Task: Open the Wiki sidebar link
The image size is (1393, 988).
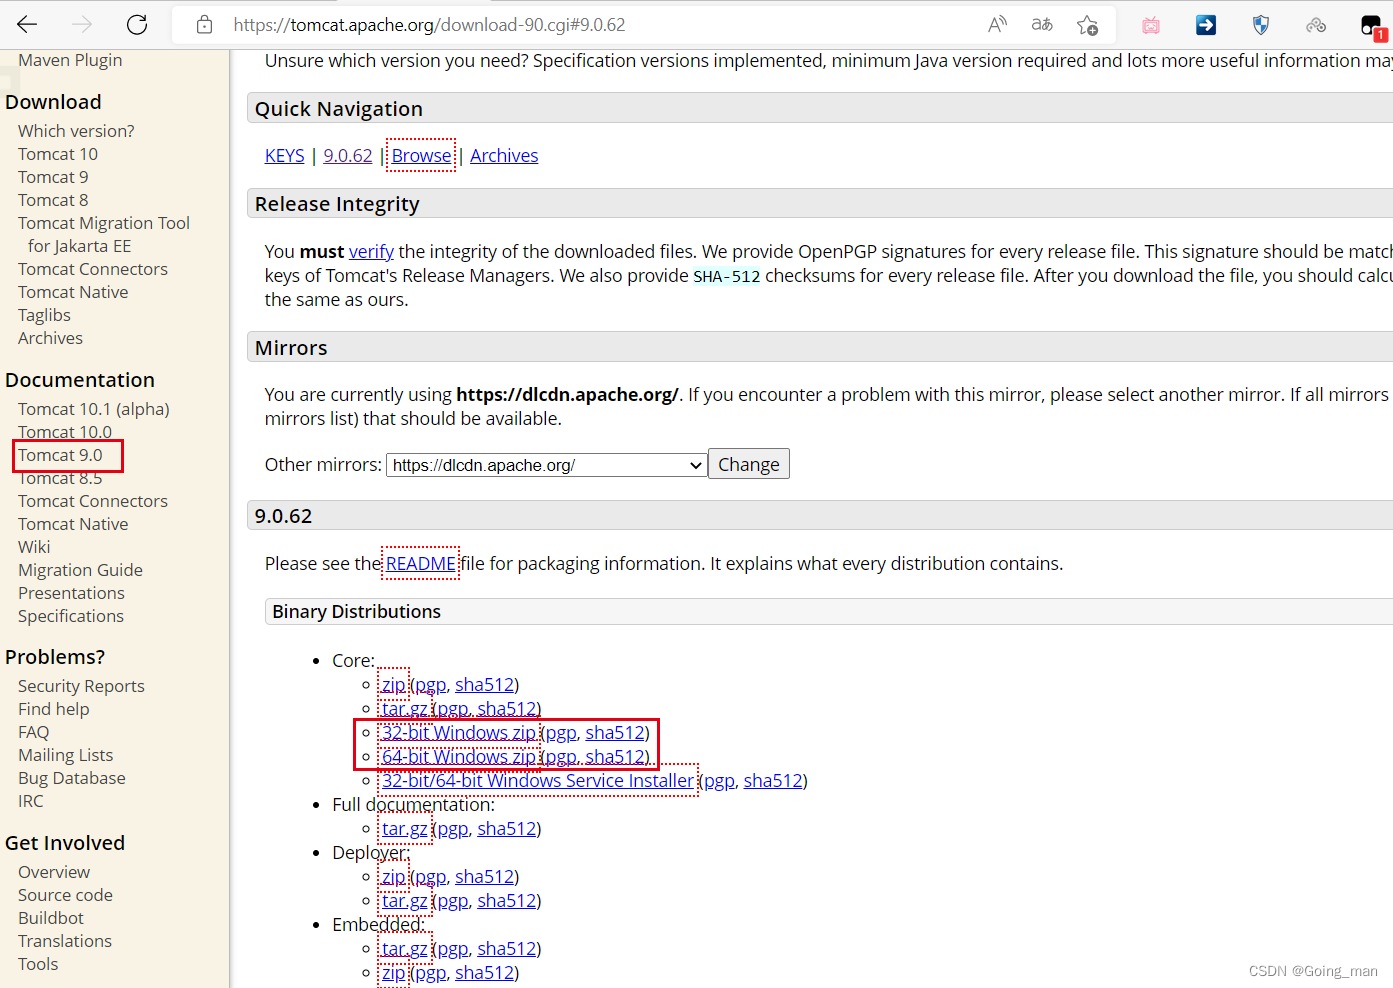Action: coord(34,547)
